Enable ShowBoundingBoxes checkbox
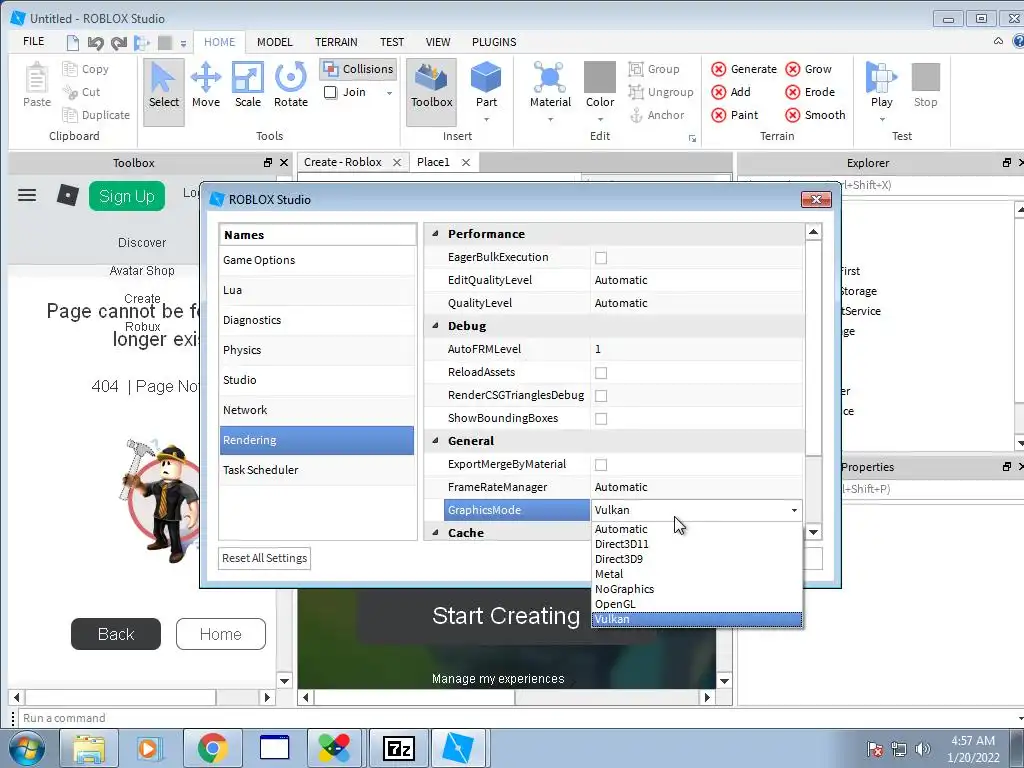 click(601, 419)
